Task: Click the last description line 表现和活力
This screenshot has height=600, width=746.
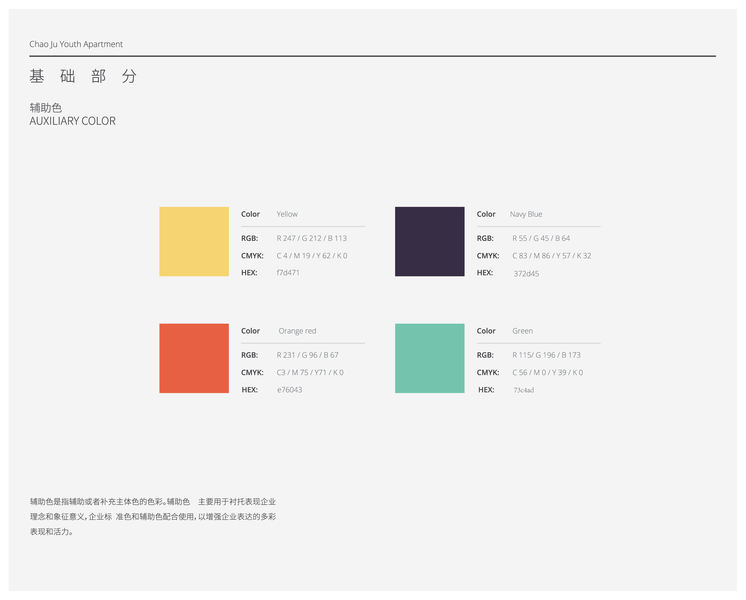Action: pos(52,532)
